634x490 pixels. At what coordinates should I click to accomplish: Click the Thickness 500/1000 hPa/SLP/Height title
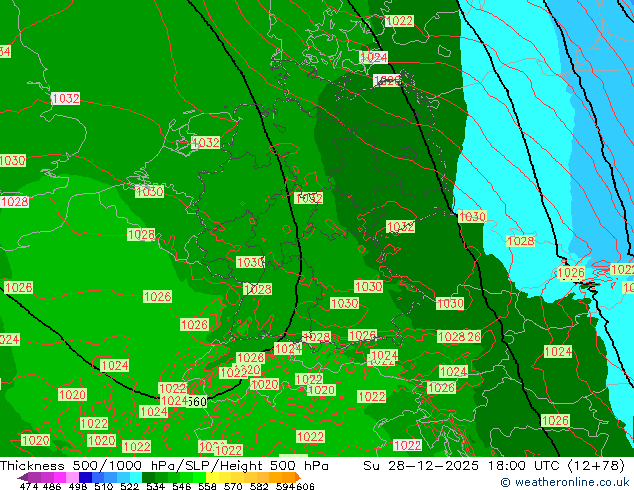[x=164, y=466]
